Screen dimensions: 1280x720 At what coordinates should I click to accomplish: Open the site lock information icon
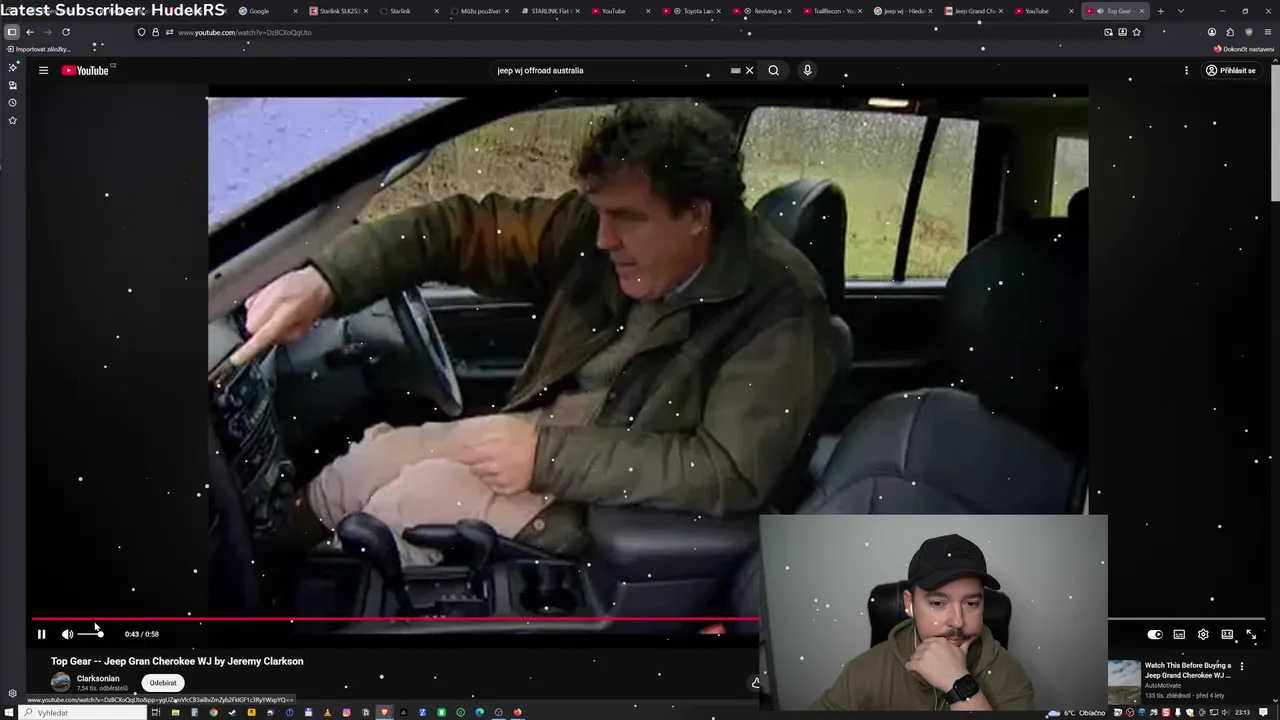click(155, 32)
